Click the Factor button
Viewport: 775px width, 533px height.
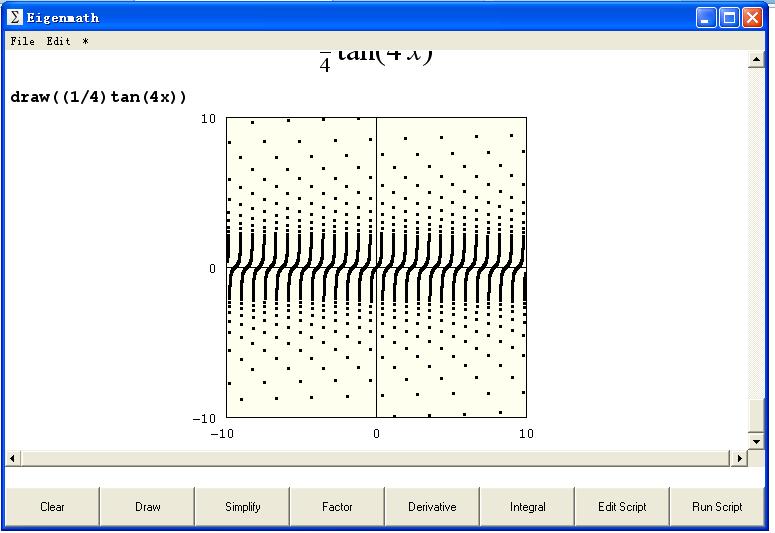coord(337,507)
